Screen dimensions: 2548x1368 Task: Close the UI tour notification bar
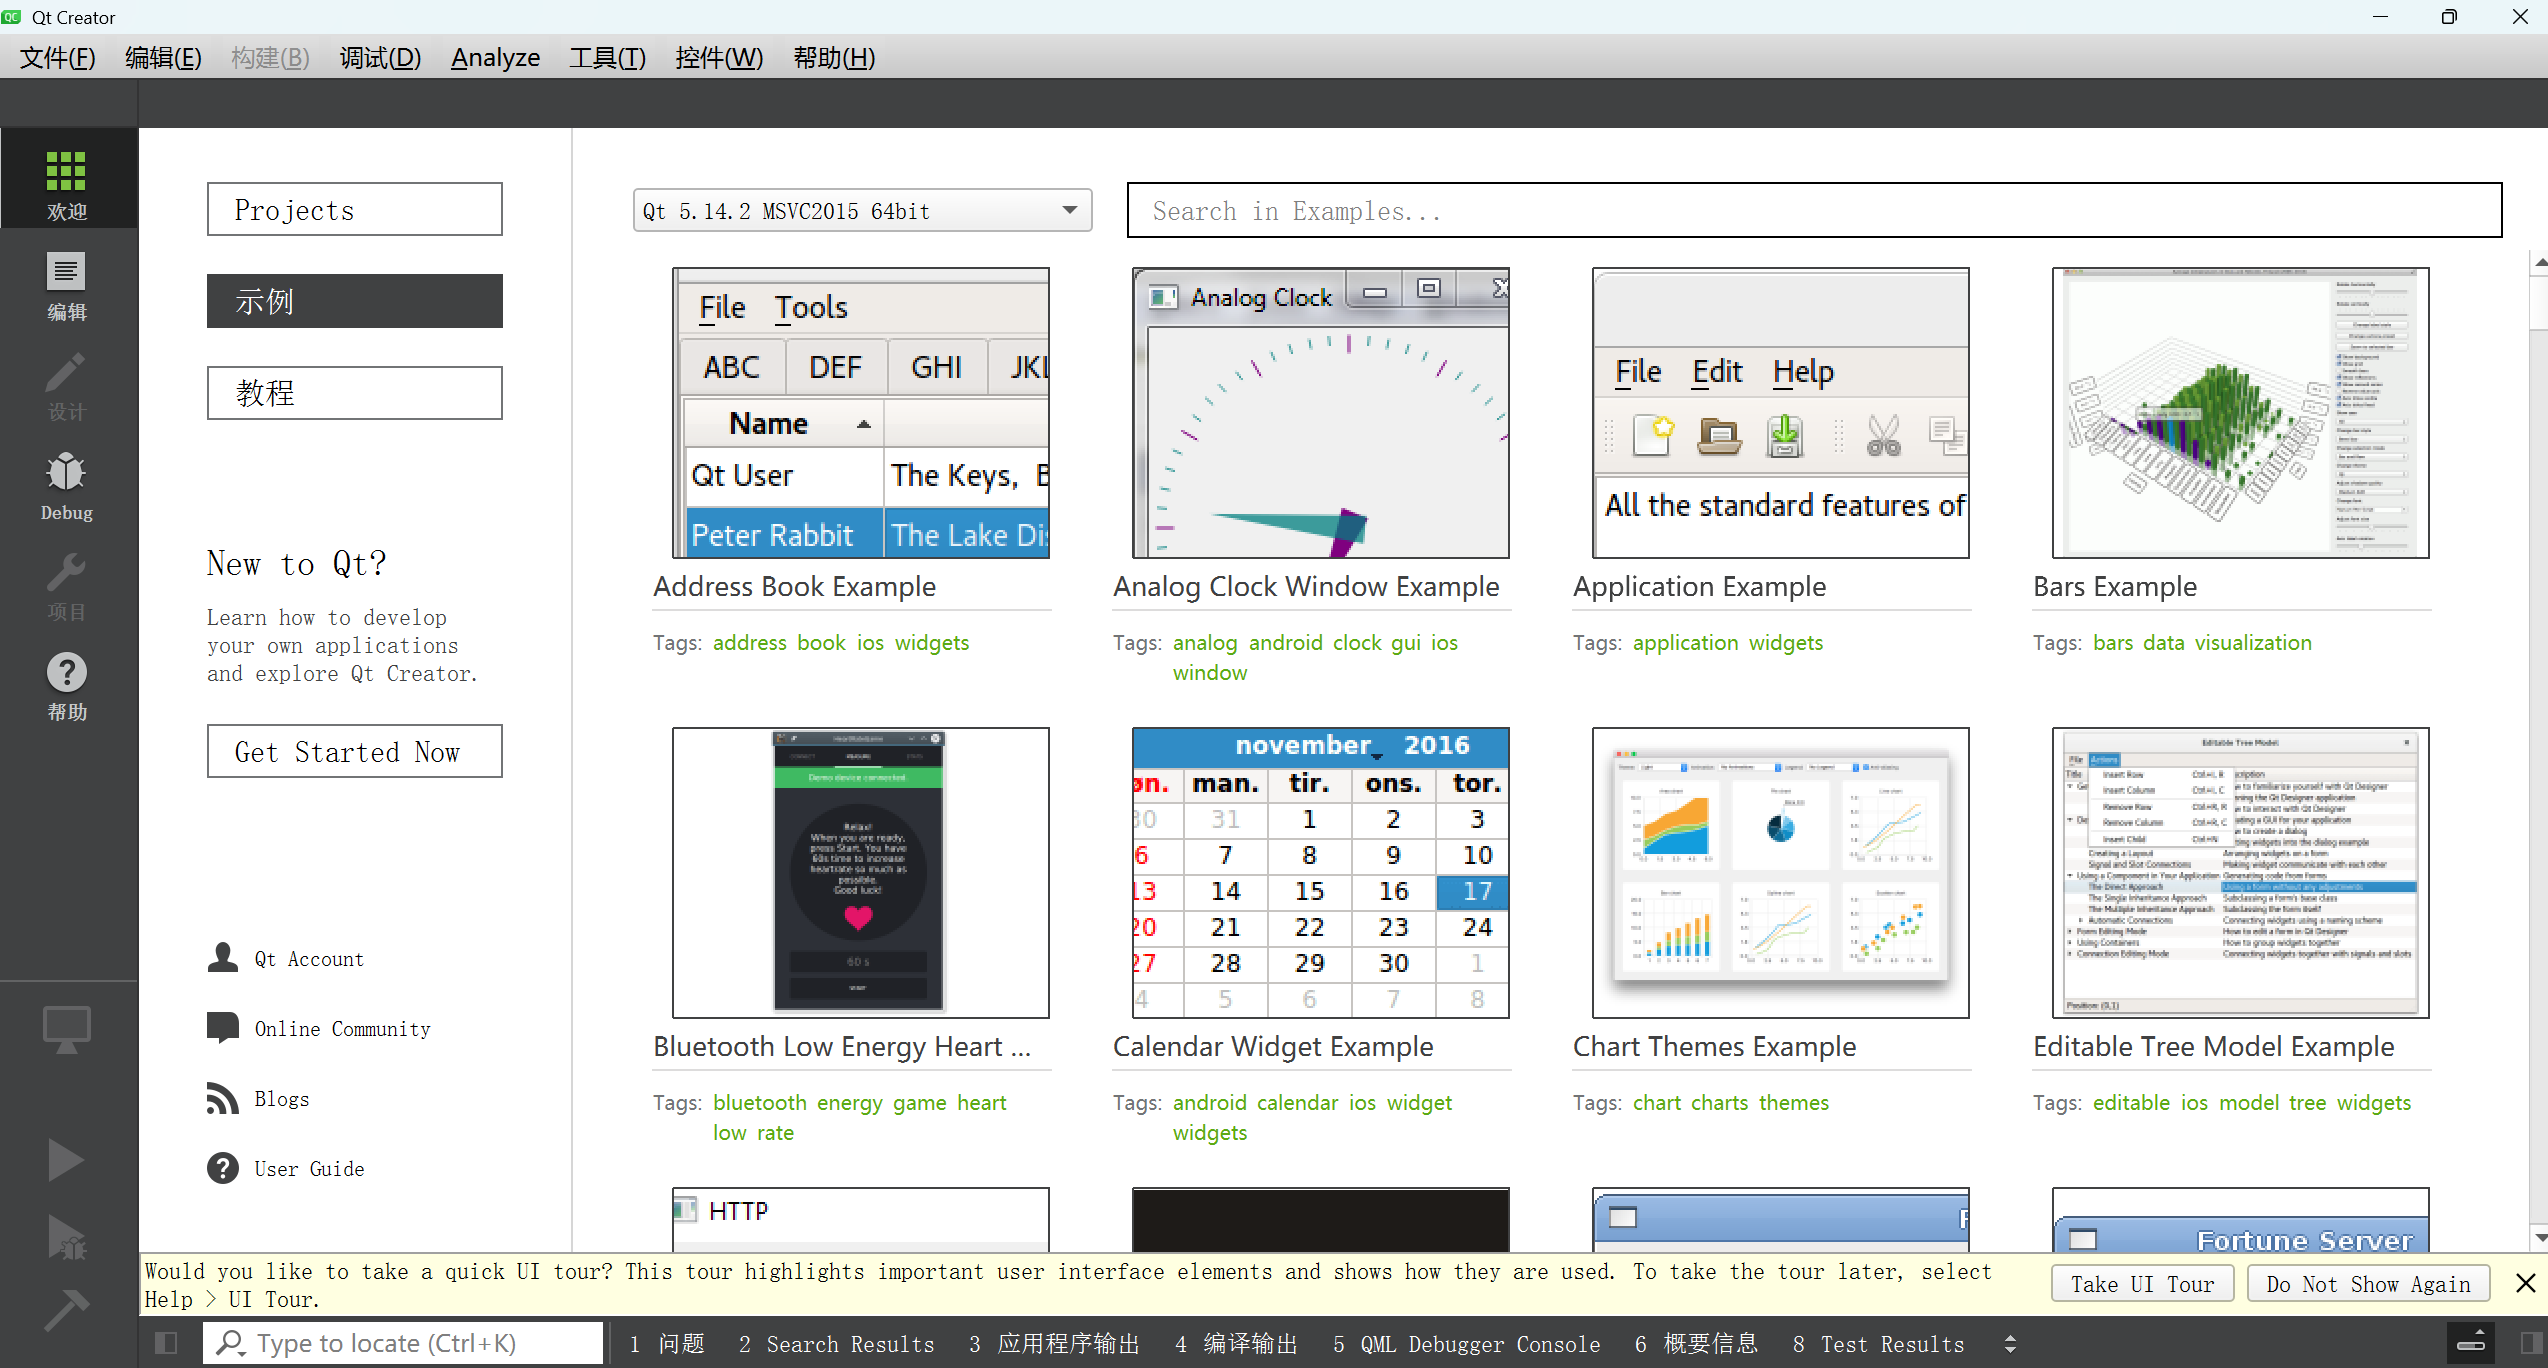click(x=2525, y=1283)
